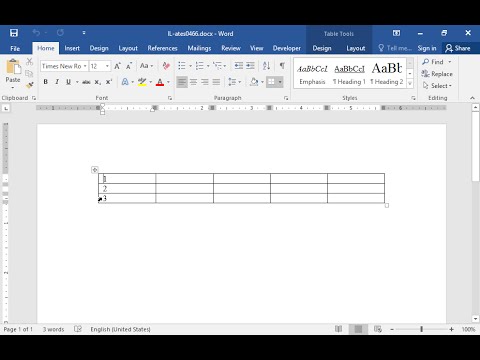Click the Copy icon
480x360 pixels.
30,73
